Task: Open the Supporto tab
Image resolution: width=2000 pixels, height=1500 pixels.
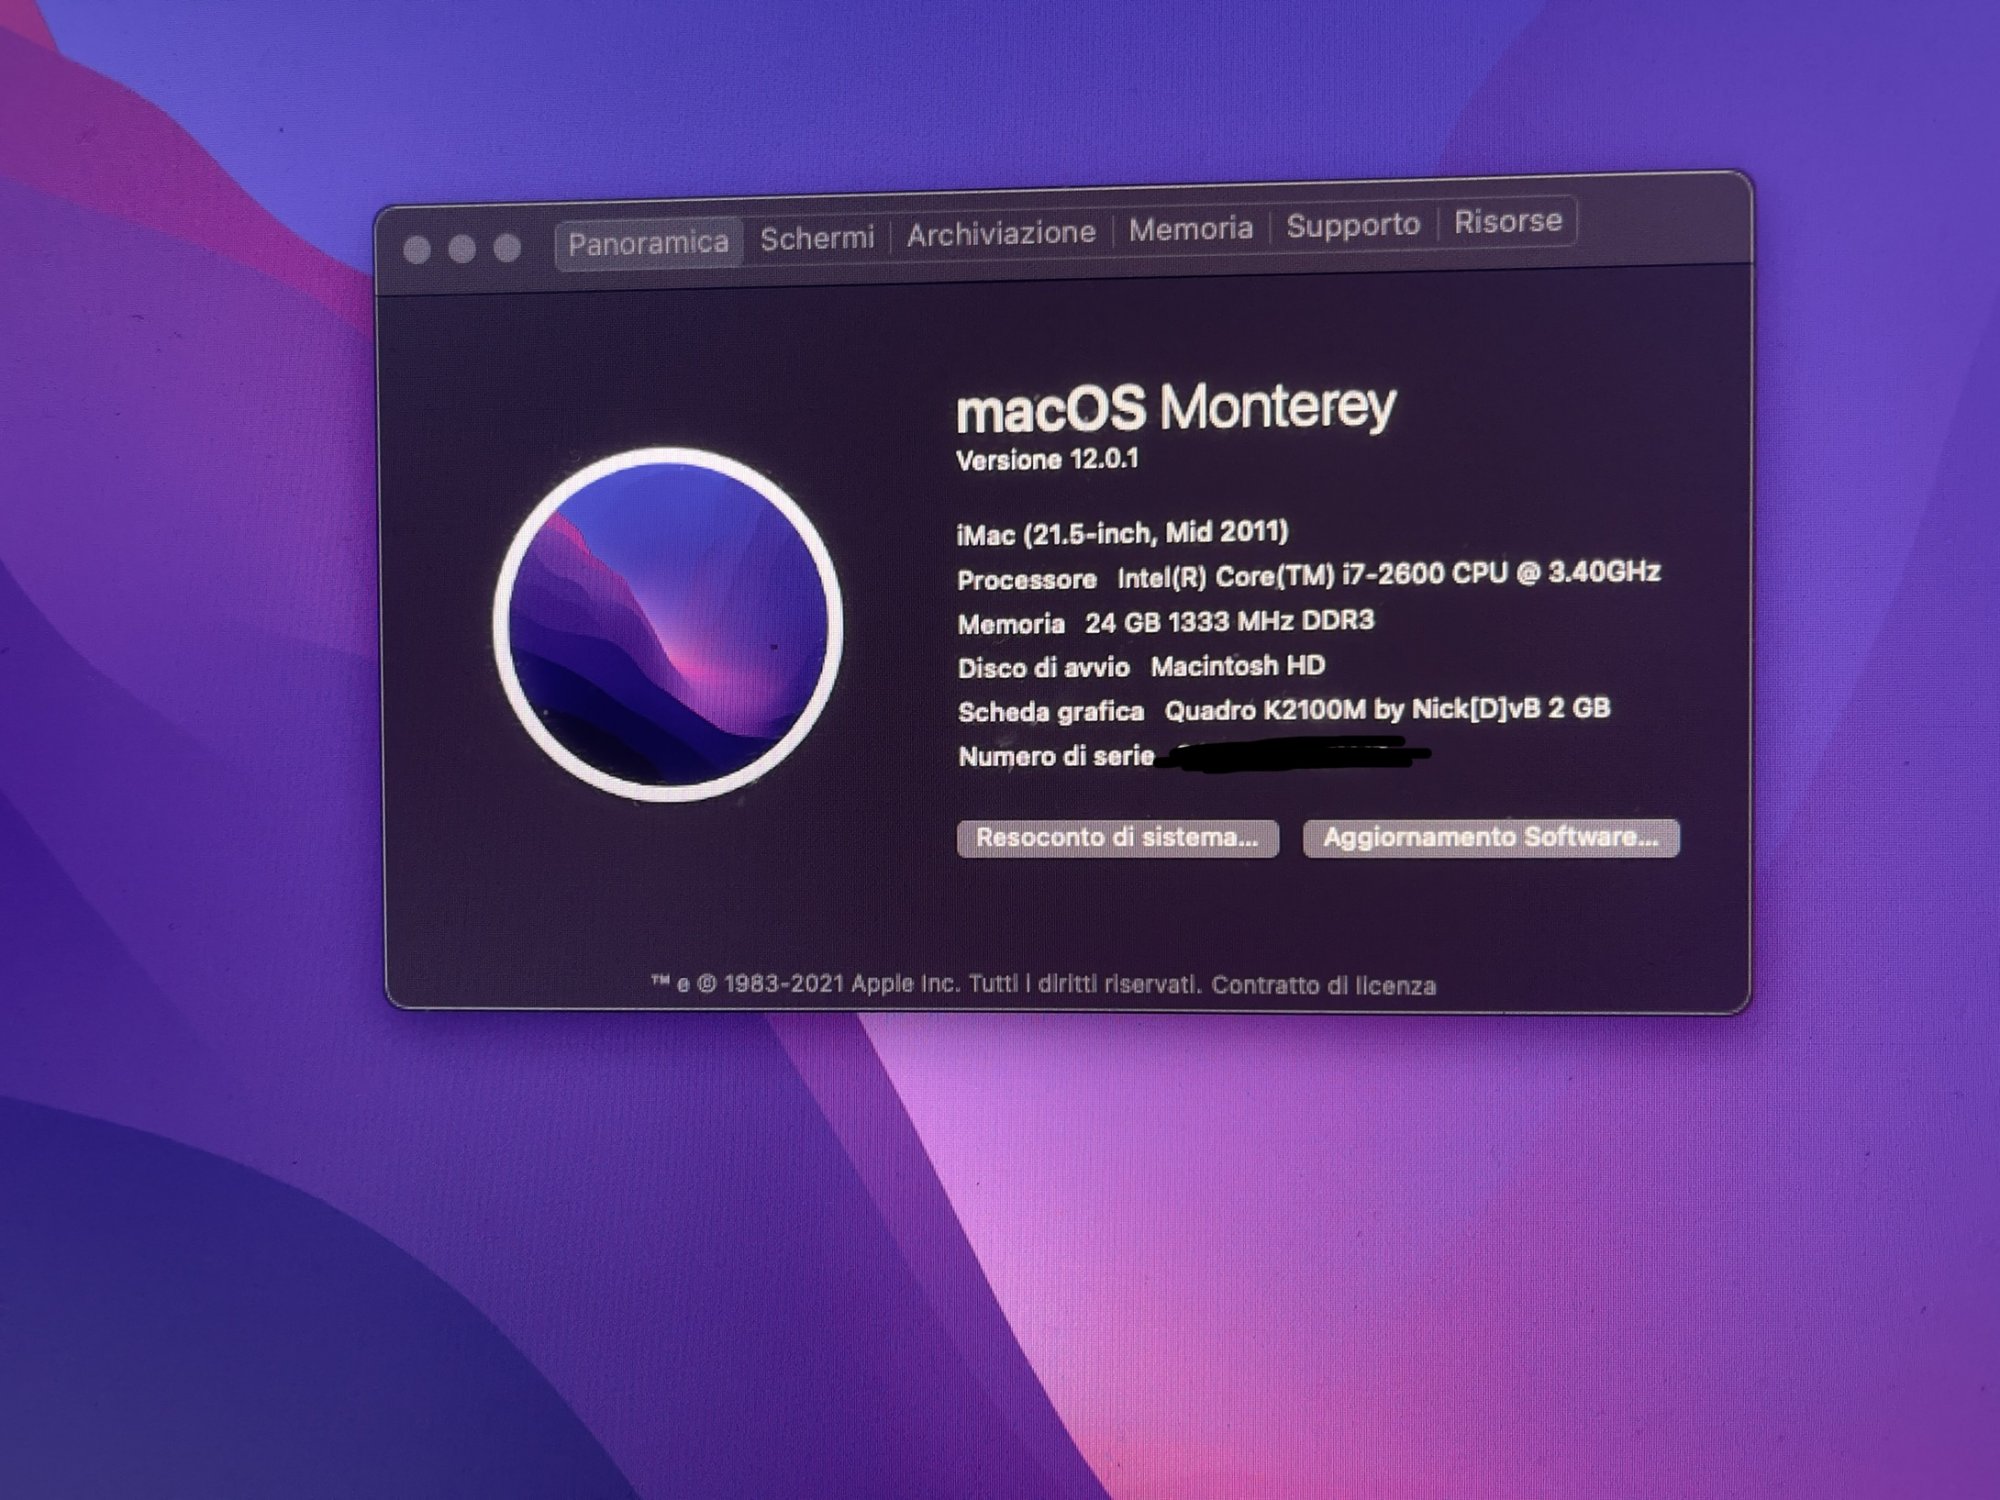Action: click(1352, 225)
